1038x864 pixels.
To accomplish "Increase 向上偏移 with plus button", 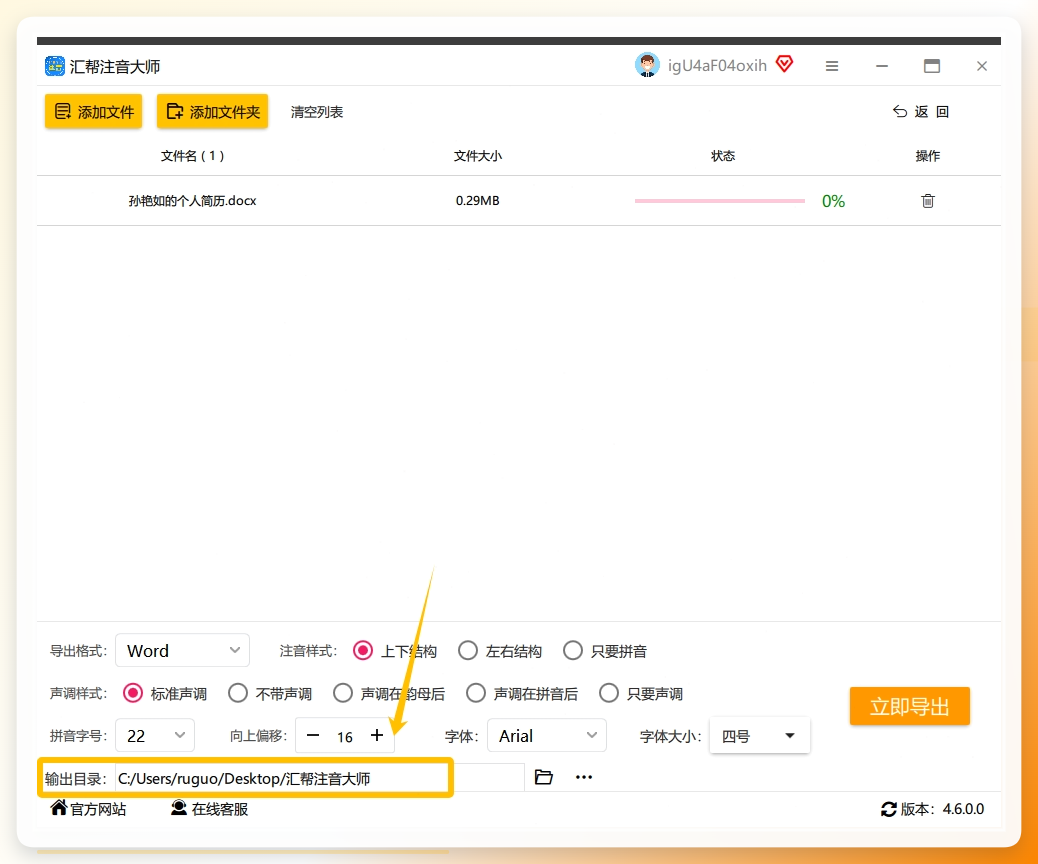I will click(x=377, y=736).
